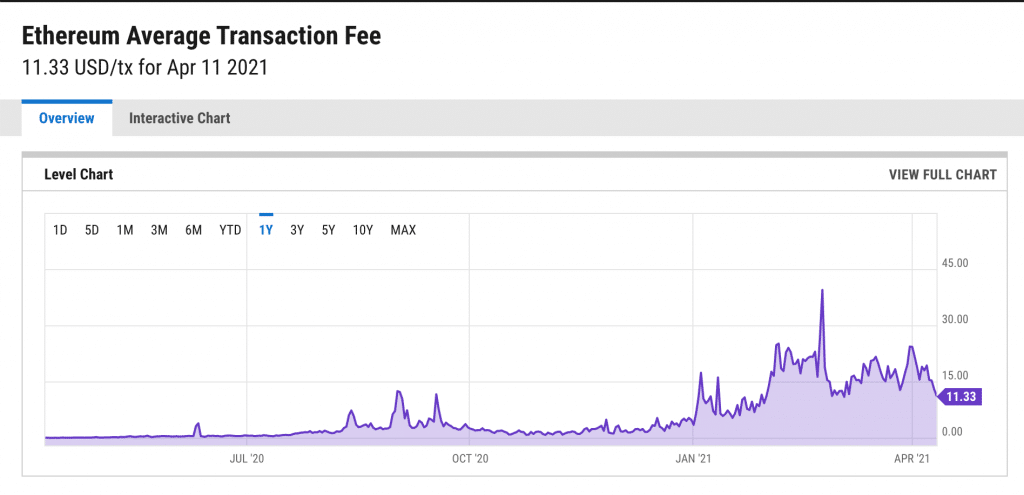Click the VIEW FULL CHART link
The image size is (1024, 495).
942,174
